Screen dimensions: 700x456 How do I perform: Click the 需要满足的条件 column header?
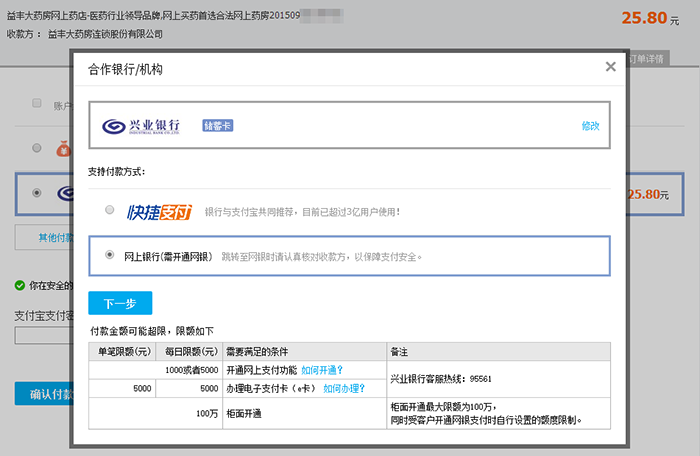click(304, 352)
